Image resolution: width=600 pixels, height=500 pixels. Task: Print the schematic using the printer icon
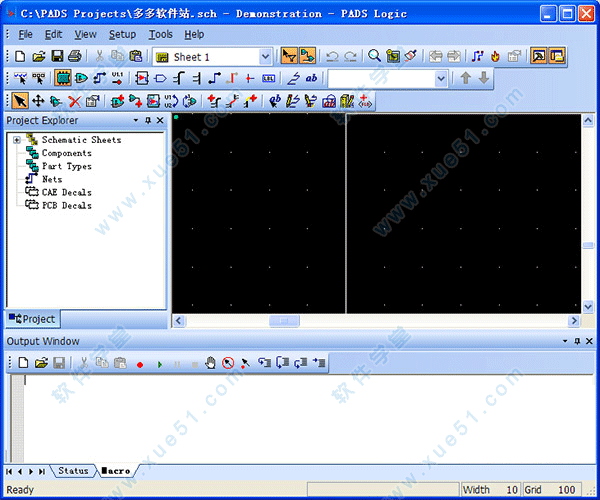coord(75,57)
